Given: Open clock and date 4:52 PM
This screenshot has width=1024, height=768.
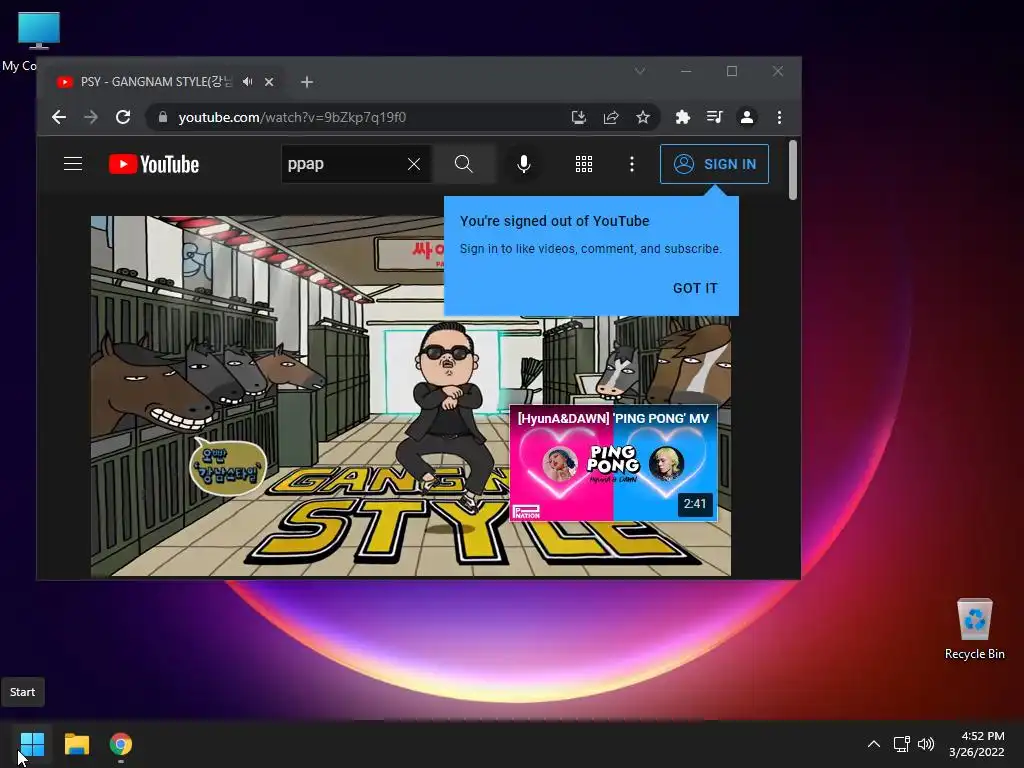Looking at the screenshot, I should [x=976, y=744].
